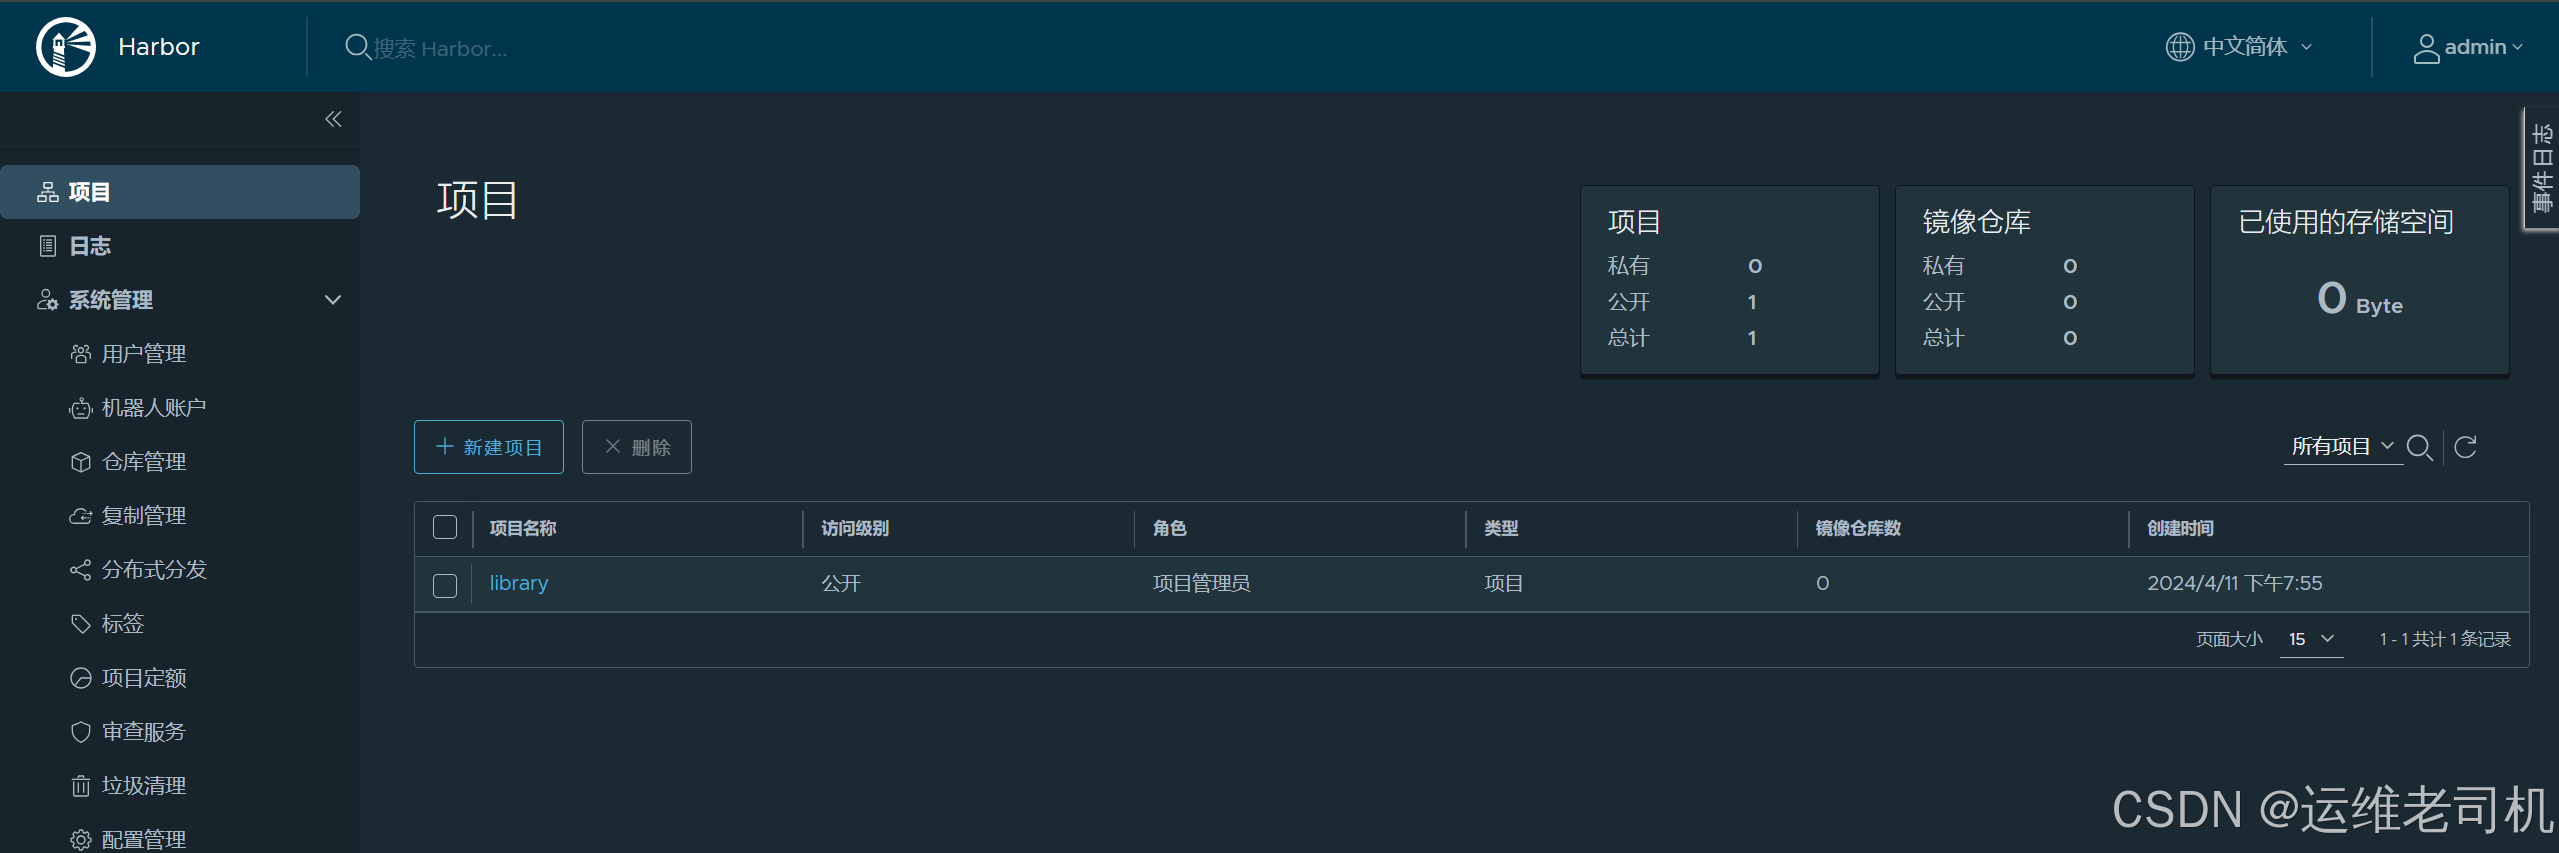This screenshot has height=853, width=2559.
Task: Sort by 角色 column header
Action: click(x=1169, y=528)
